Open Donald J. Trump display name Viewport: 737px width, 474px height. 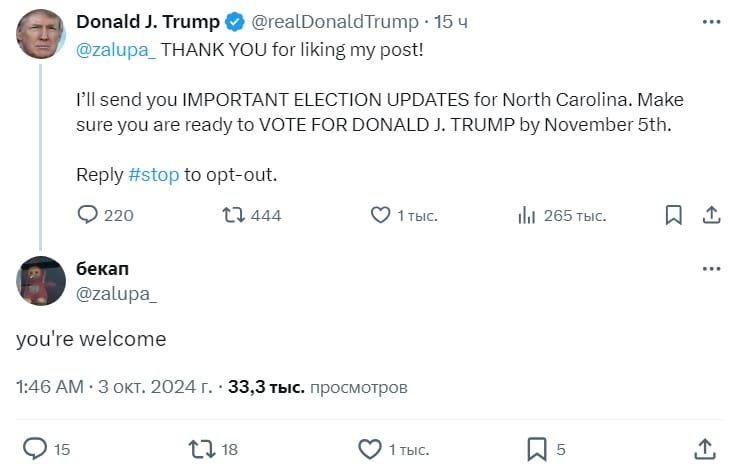tap(148, 22)
